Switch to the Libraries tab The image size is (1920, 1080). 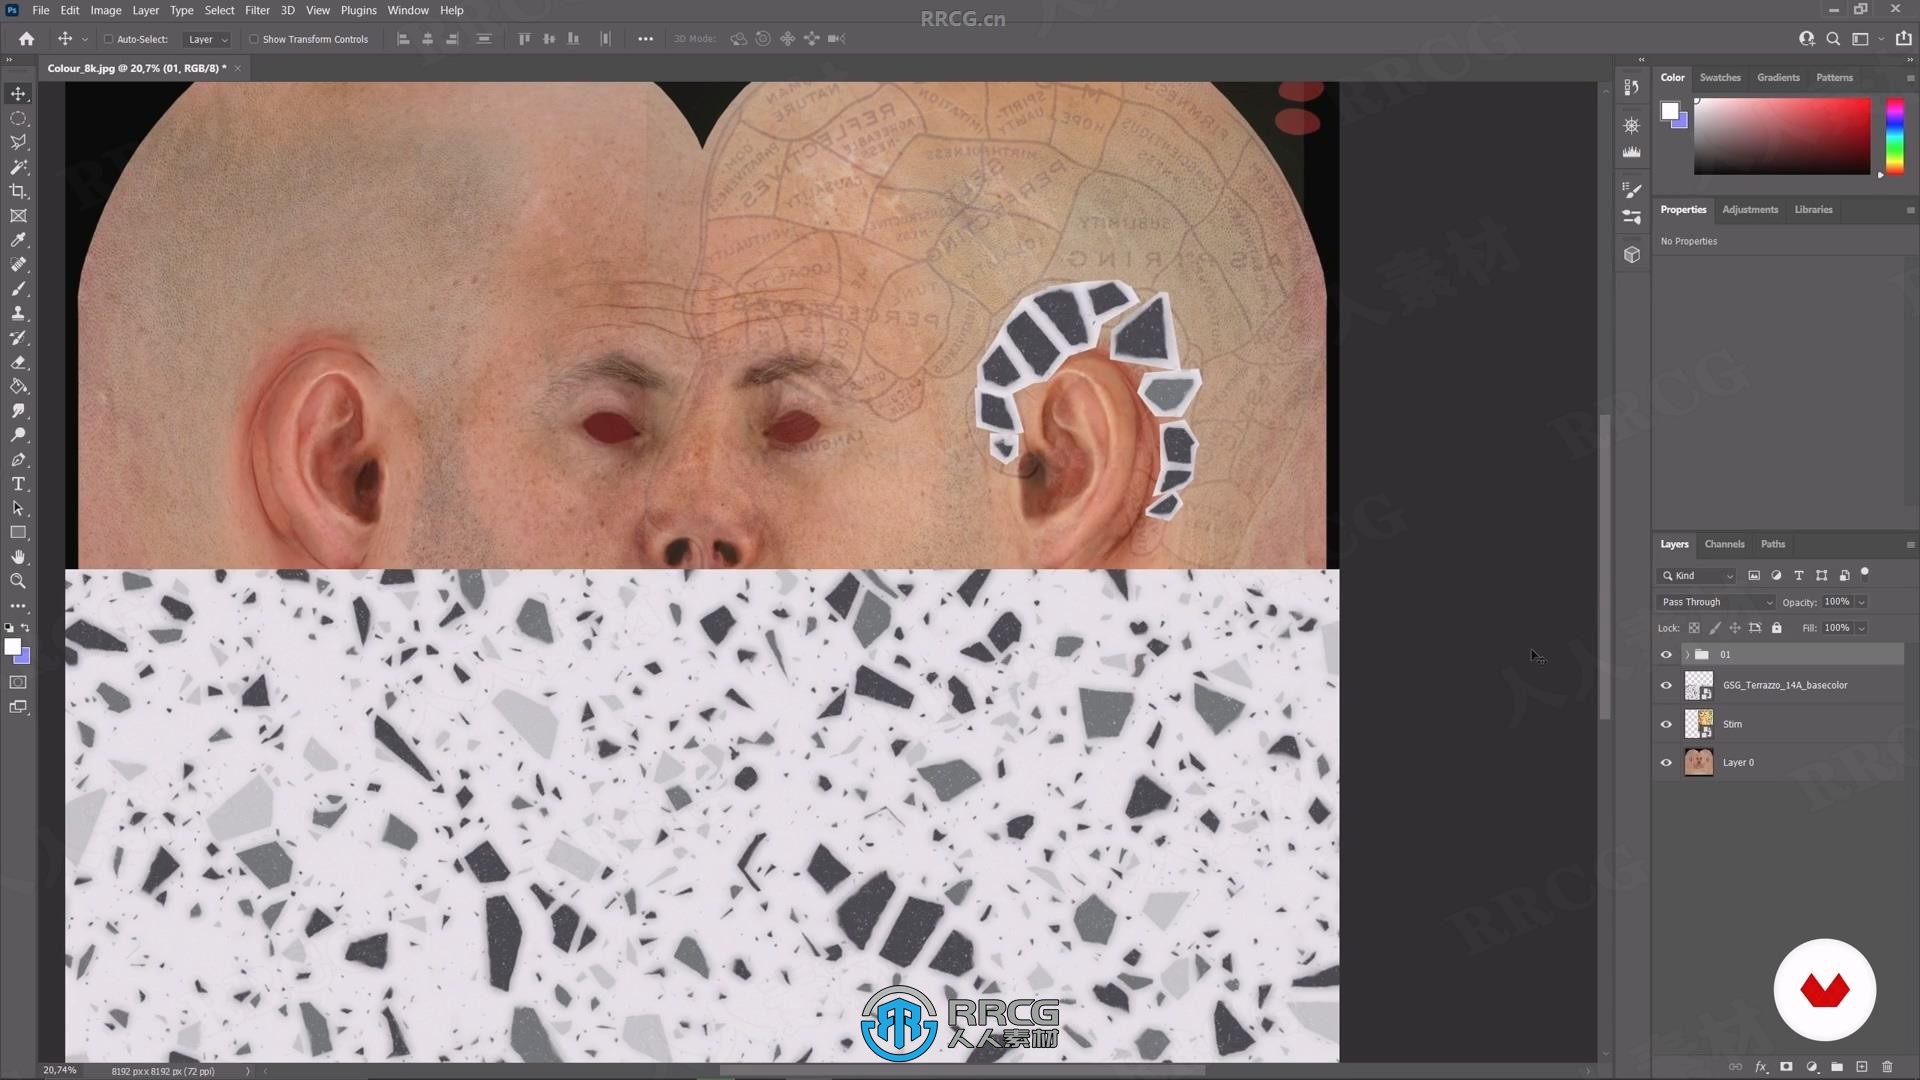1813,210
